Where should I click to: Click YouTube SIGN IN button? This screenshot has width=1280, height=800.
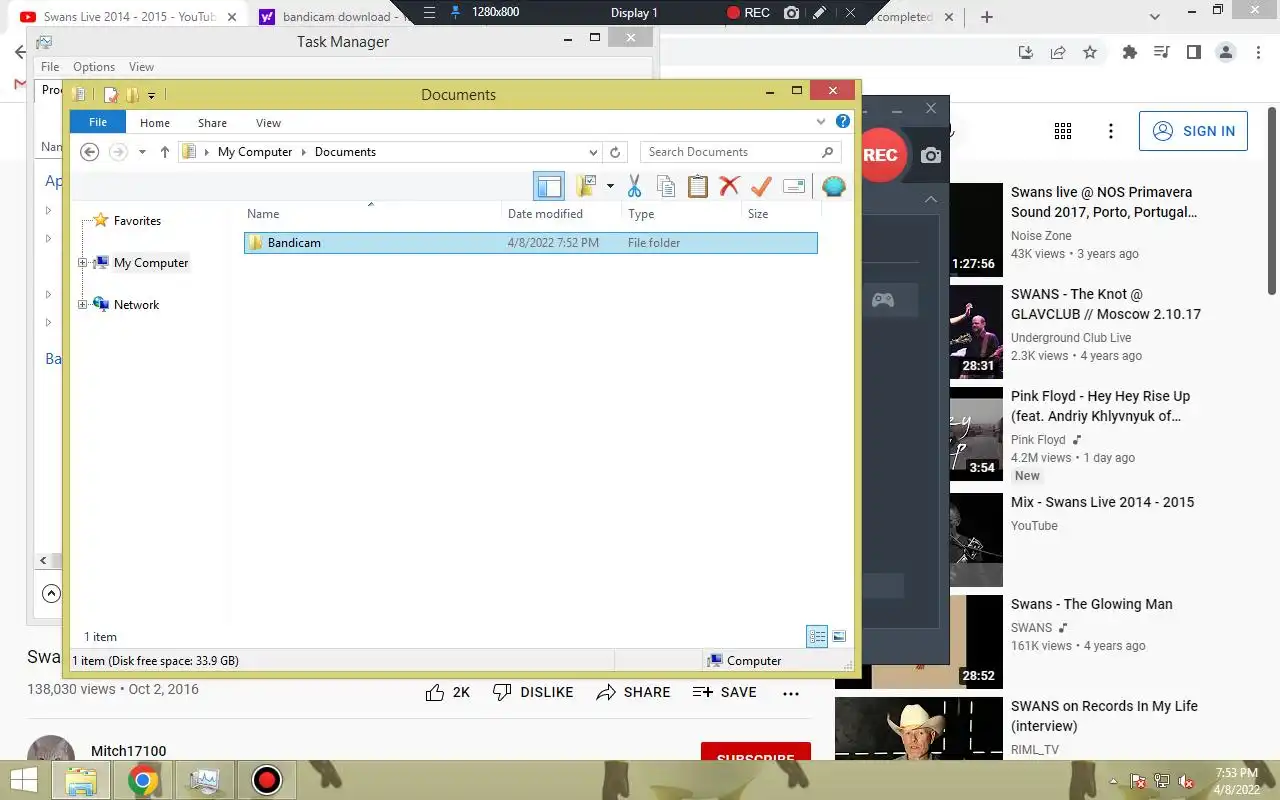click(x=1193, y=131)
